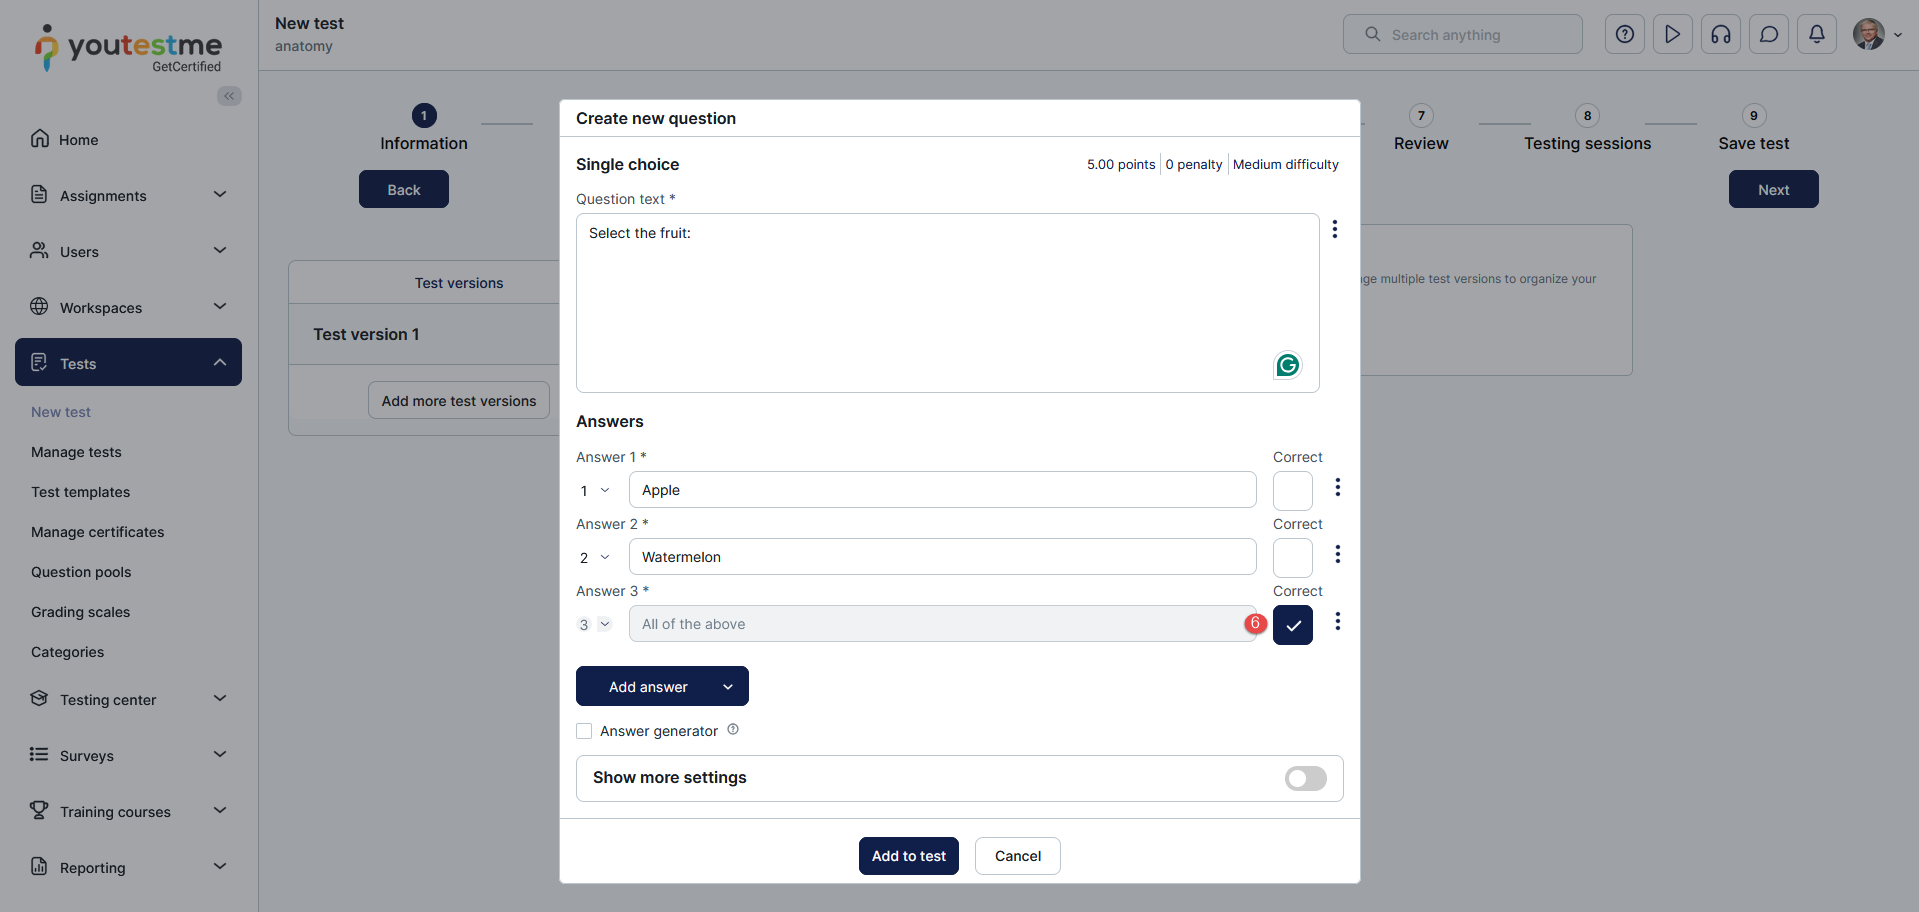Click the headset support icon
The width and height of the screenshot is (1919, 912).
(1721, 35)
